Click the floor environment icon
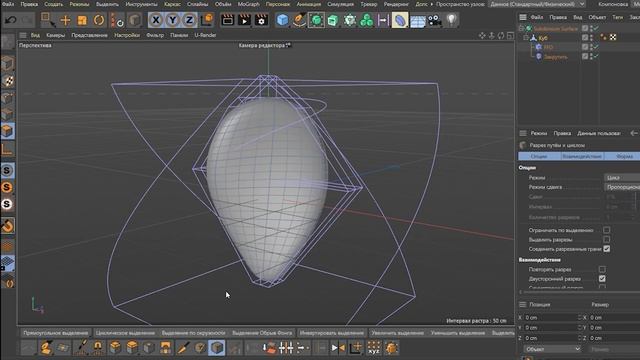This screenshot has width=640, height=360. (418, 20)
